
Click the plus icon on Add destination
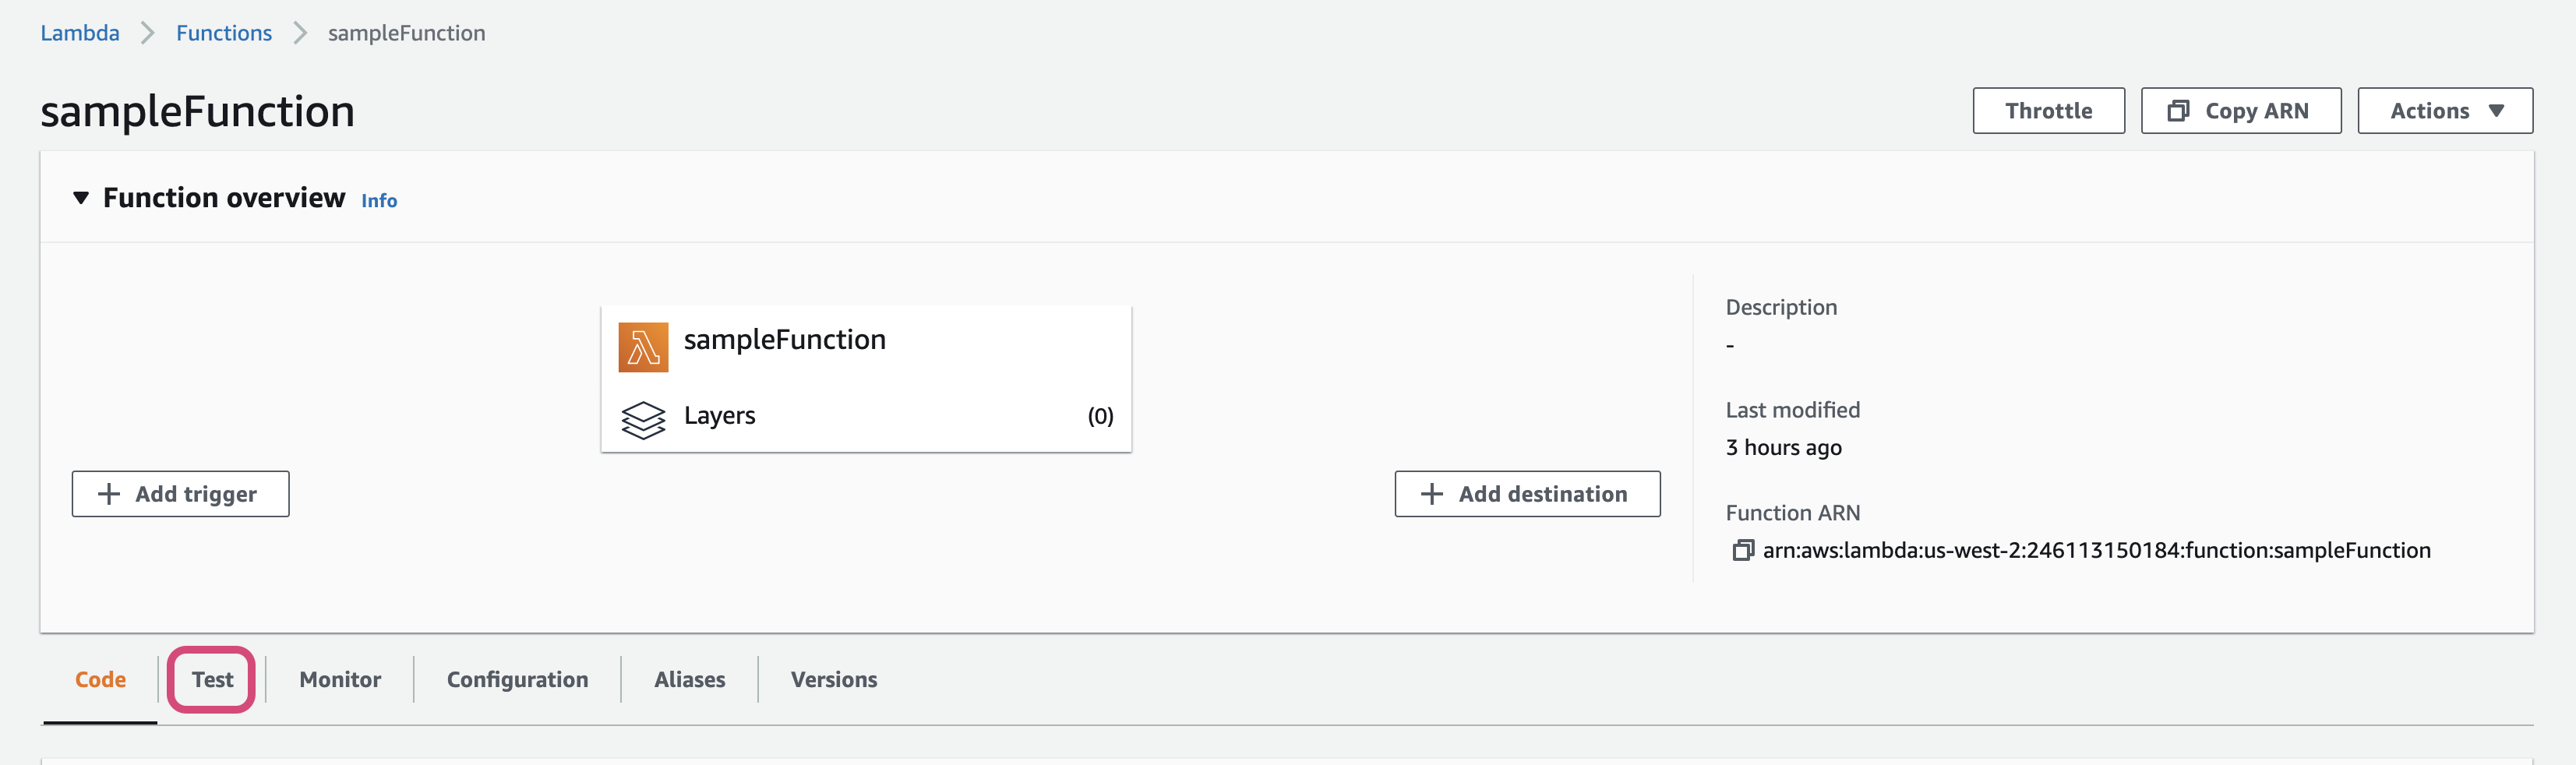pos(1432,494)
